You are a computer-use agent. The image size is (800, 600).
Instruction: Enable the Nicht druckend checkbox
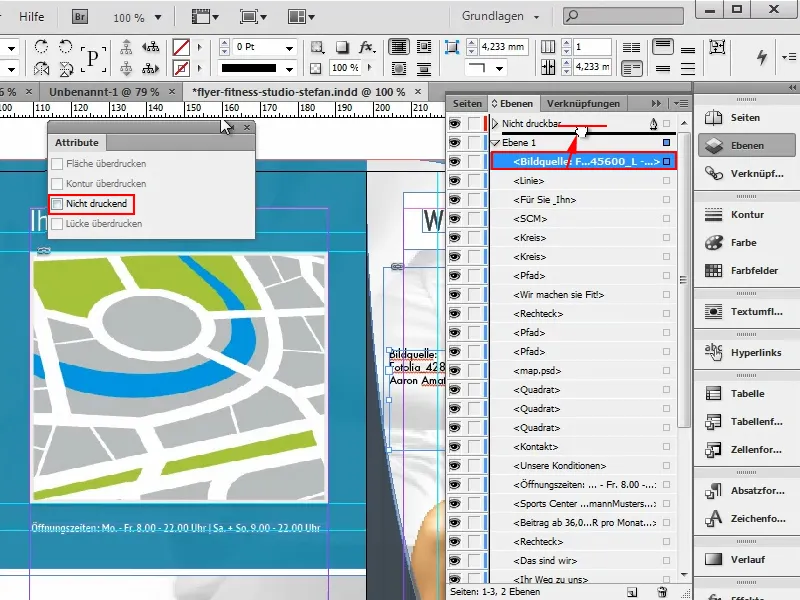pyautogui.click(x=57, y=204)
